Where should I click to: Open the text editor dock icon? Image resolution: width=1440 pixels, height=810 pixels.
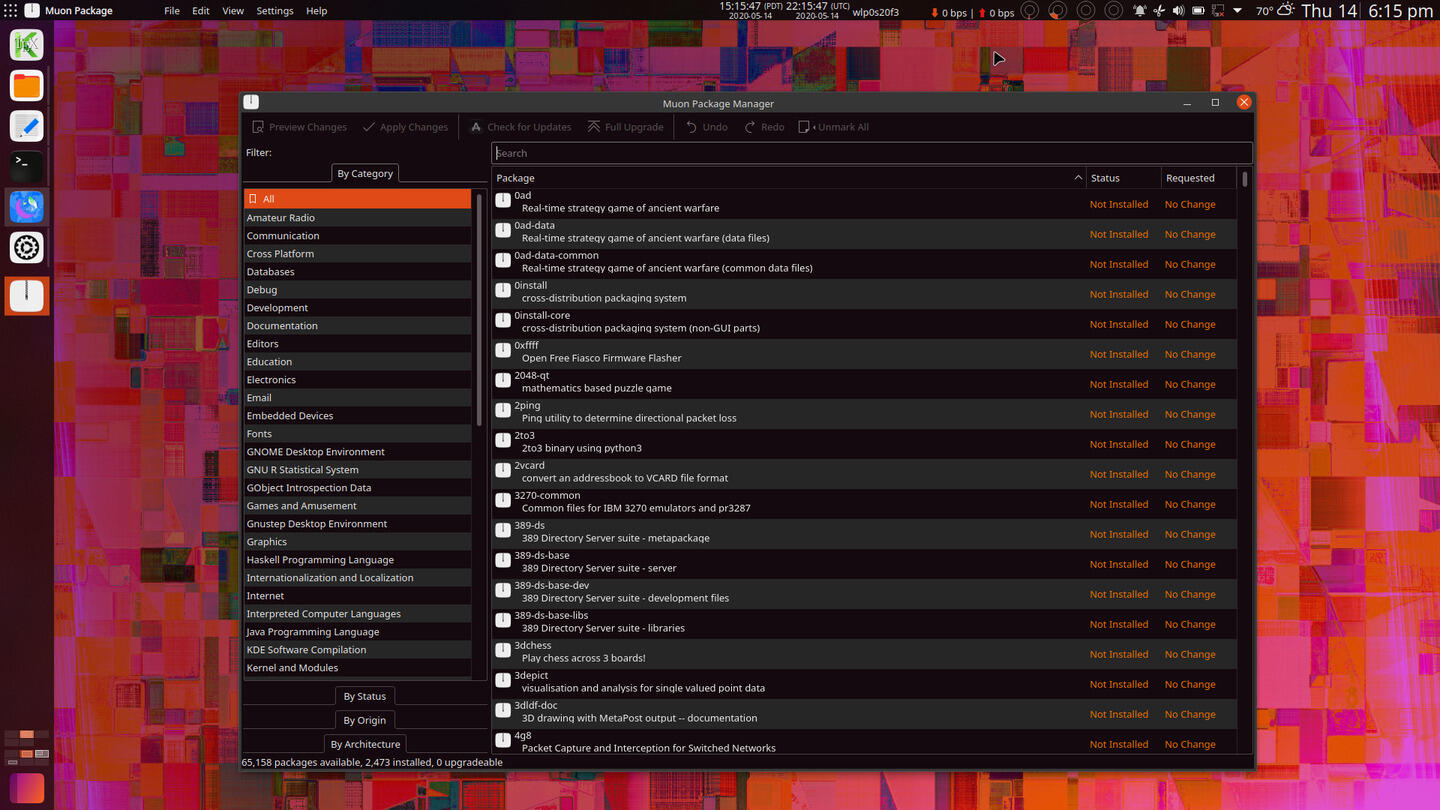pyautogui.click(x=27, y=126)
